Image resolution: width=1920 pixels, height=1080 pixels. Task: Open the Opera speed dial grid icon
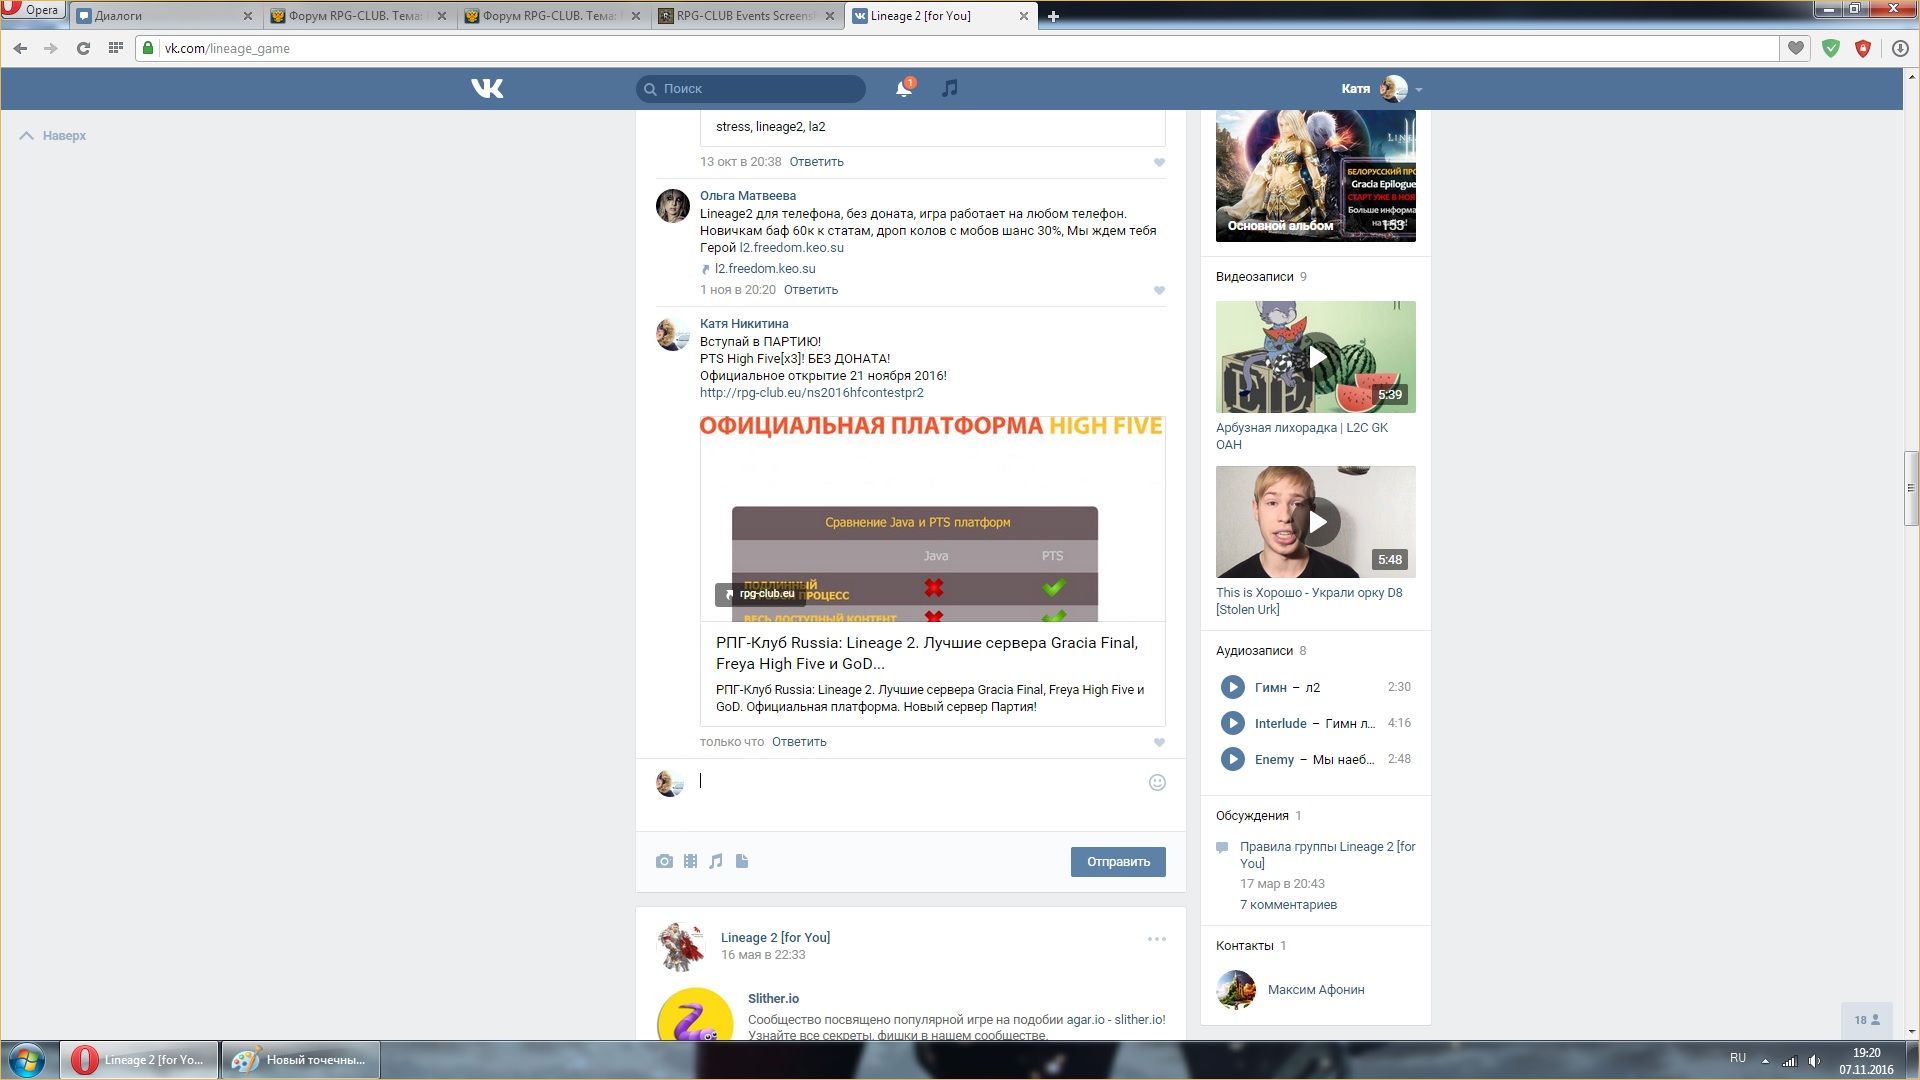(x=116, y=48)
